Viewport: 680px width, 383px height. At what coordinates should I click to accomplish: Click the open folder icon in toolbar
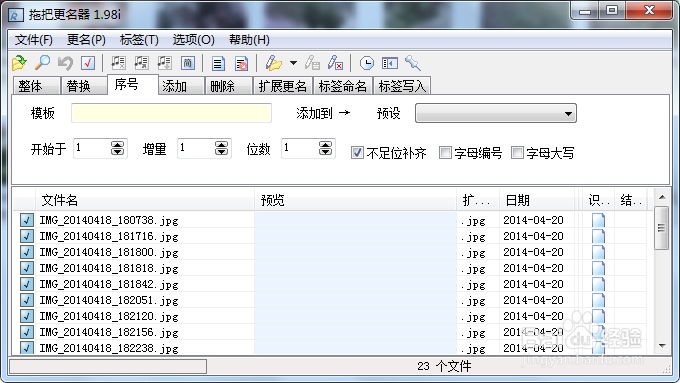click(x=19, y=63)
